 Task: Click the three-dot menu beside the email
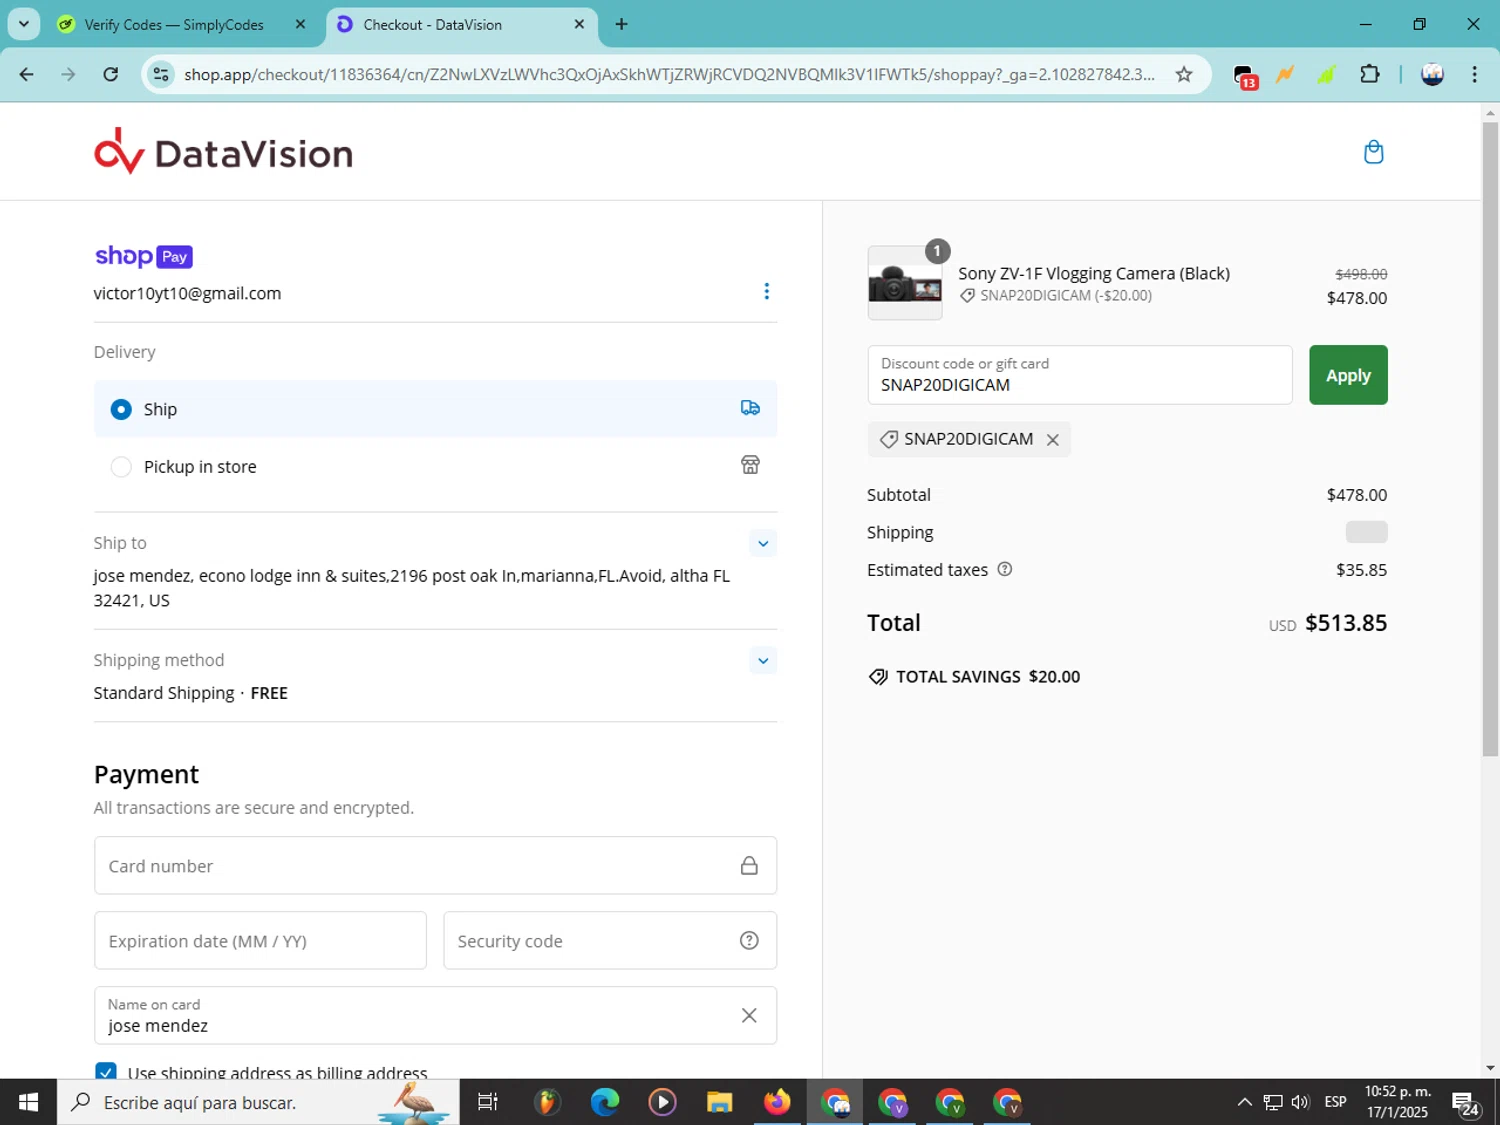pyautogui.click(x=766, y=291)
